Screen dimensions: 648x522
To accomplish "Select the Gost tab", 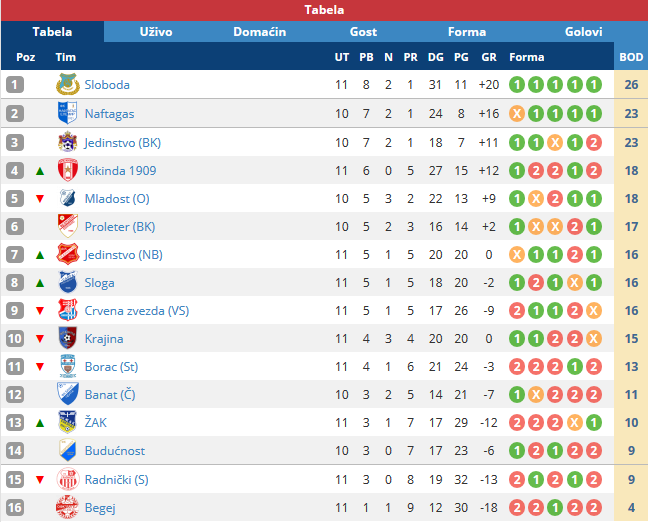I will coord(363,32).
